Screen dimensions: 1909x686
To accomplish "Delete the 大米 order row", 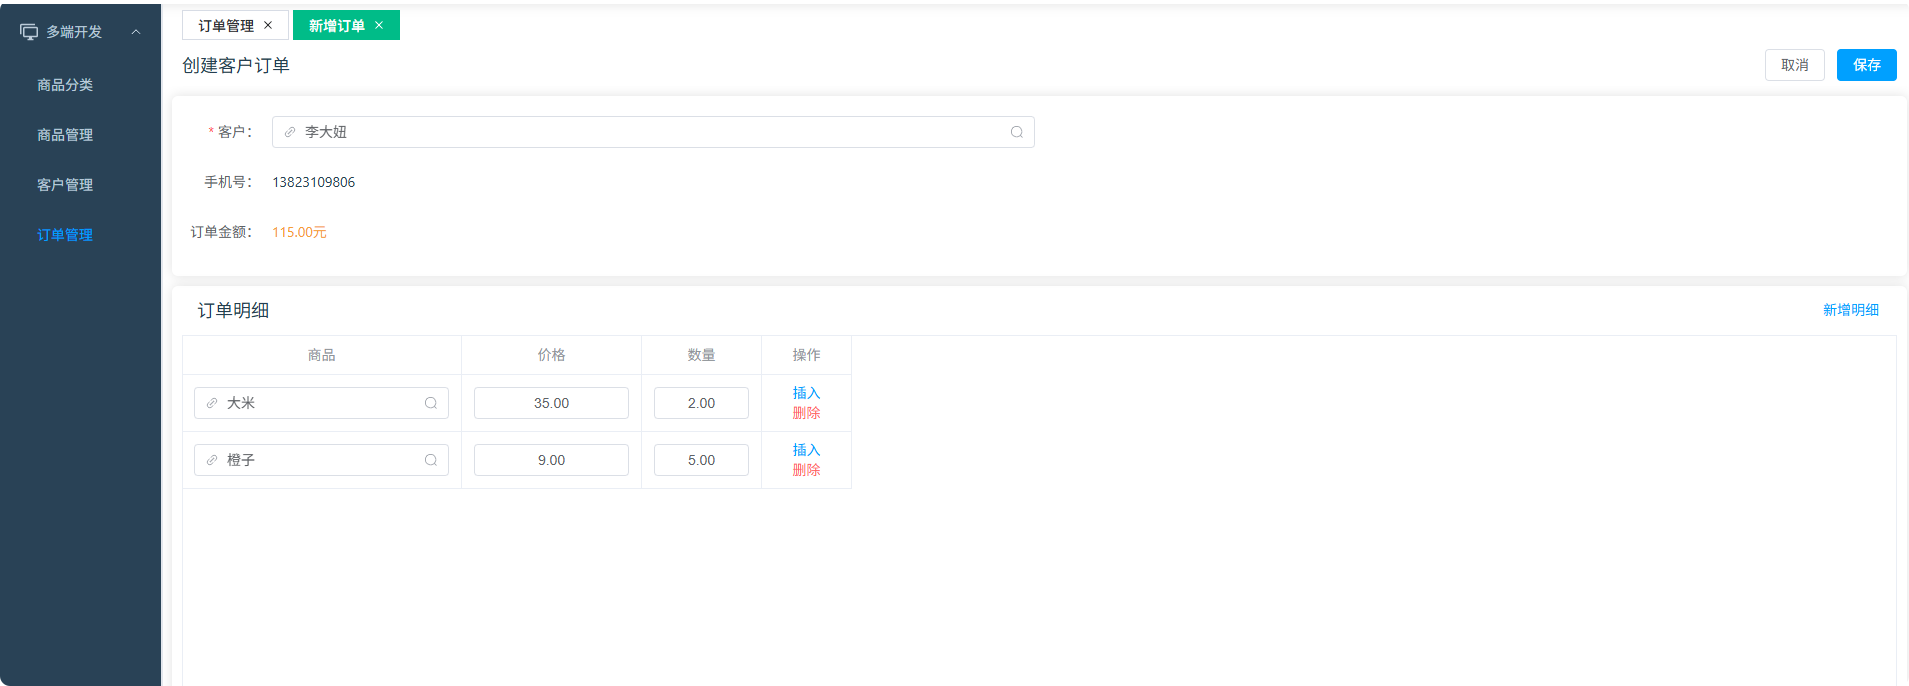I will click(806, 413).
